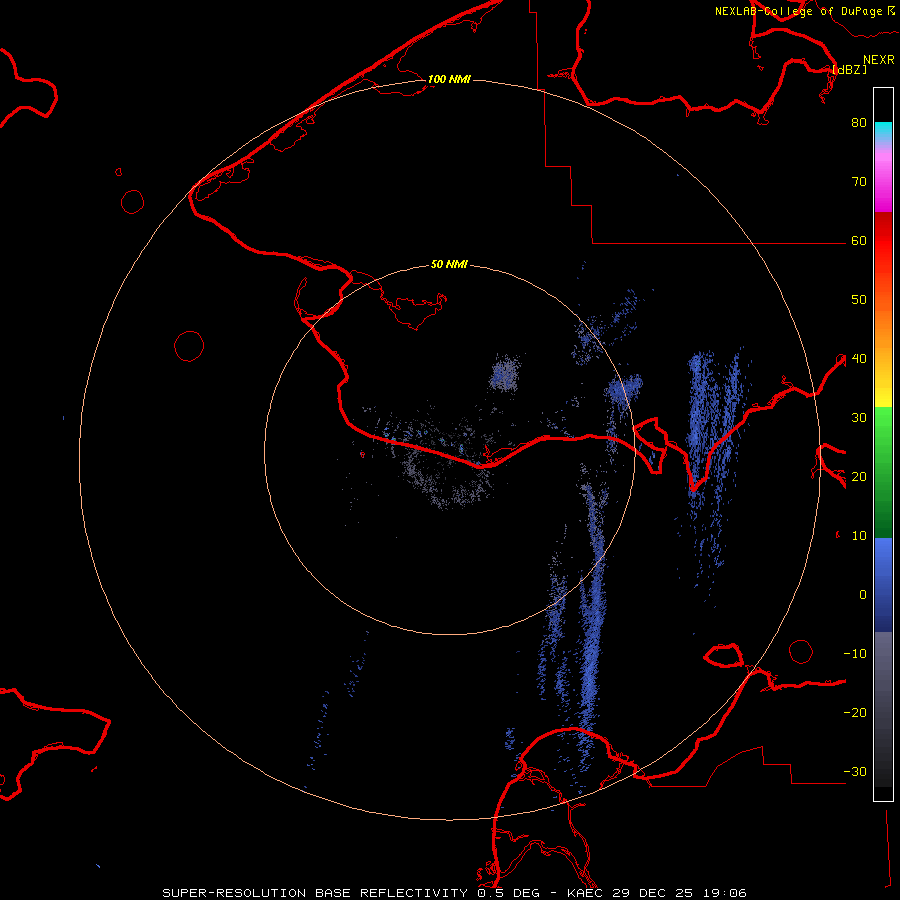
Task: Pick the cyan segment of the color bar
Action: point(883,133)
